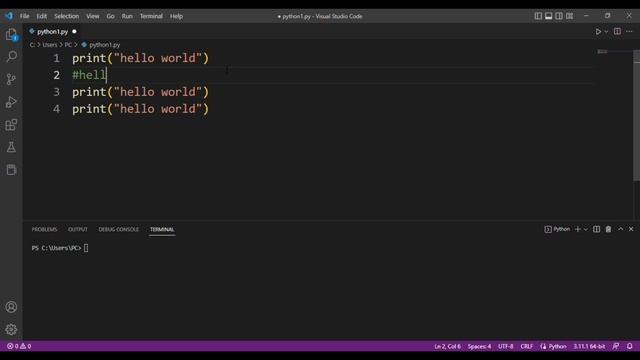Switch to the Terminal panel tab

point(162,229)
